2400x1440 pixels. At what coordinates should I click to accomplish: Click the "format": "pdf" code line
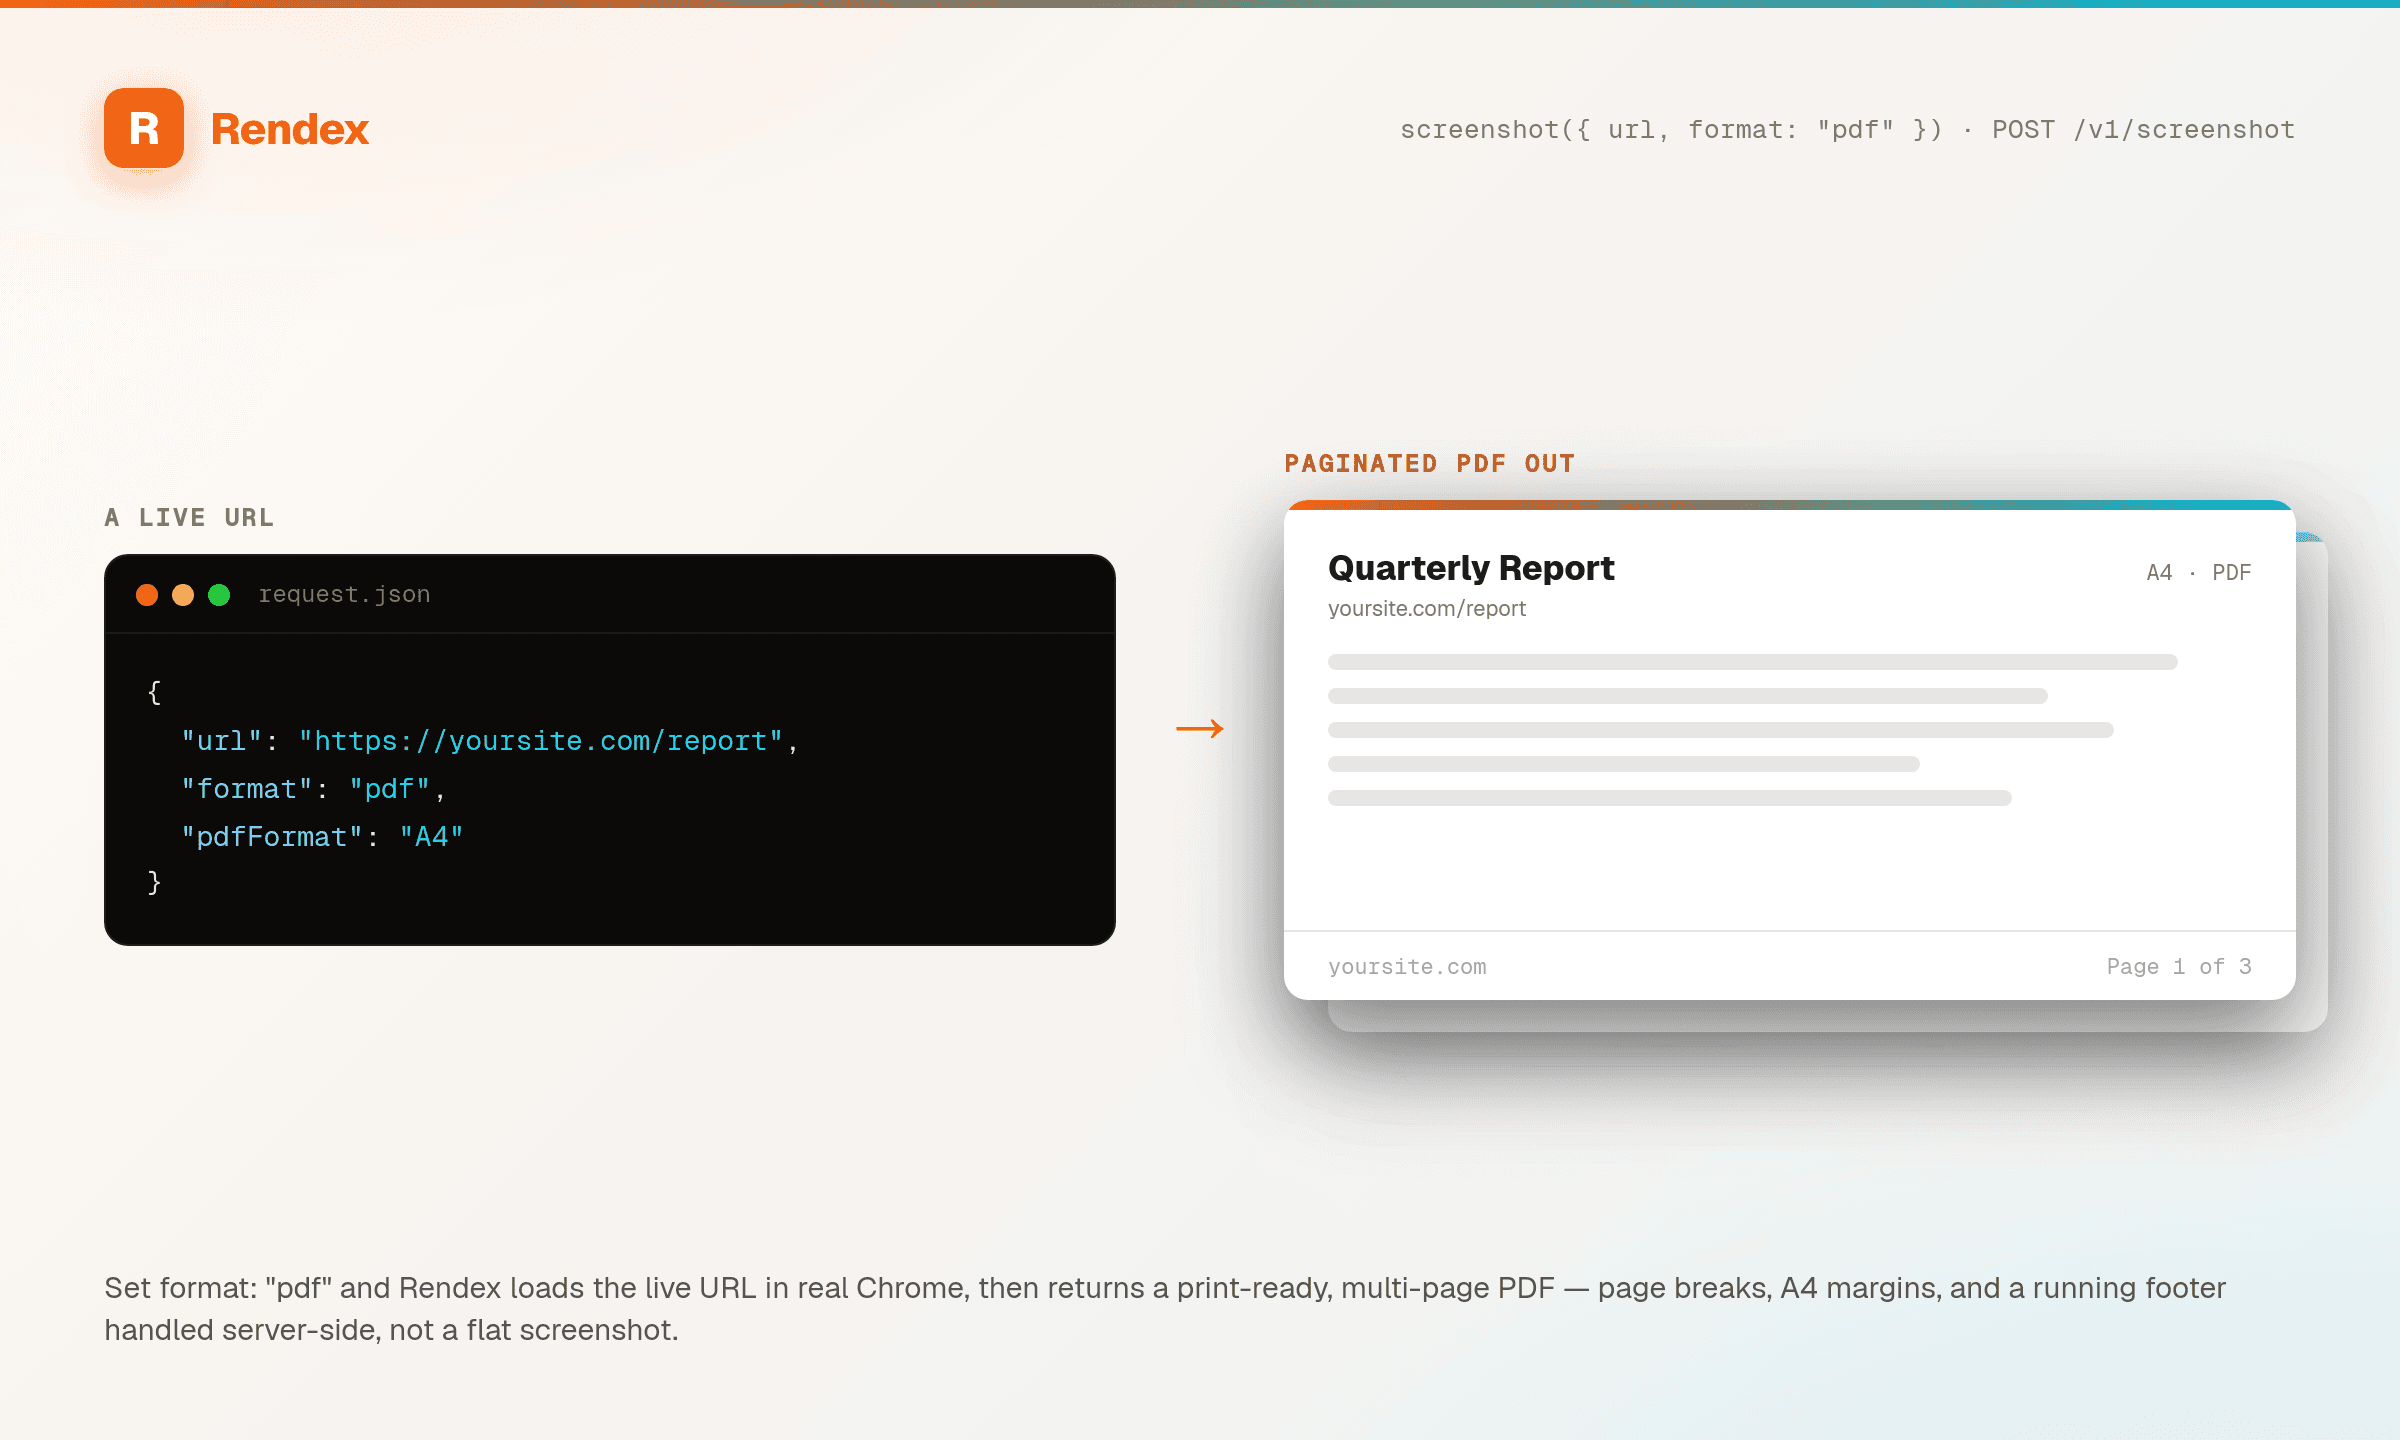click(313, 789)
